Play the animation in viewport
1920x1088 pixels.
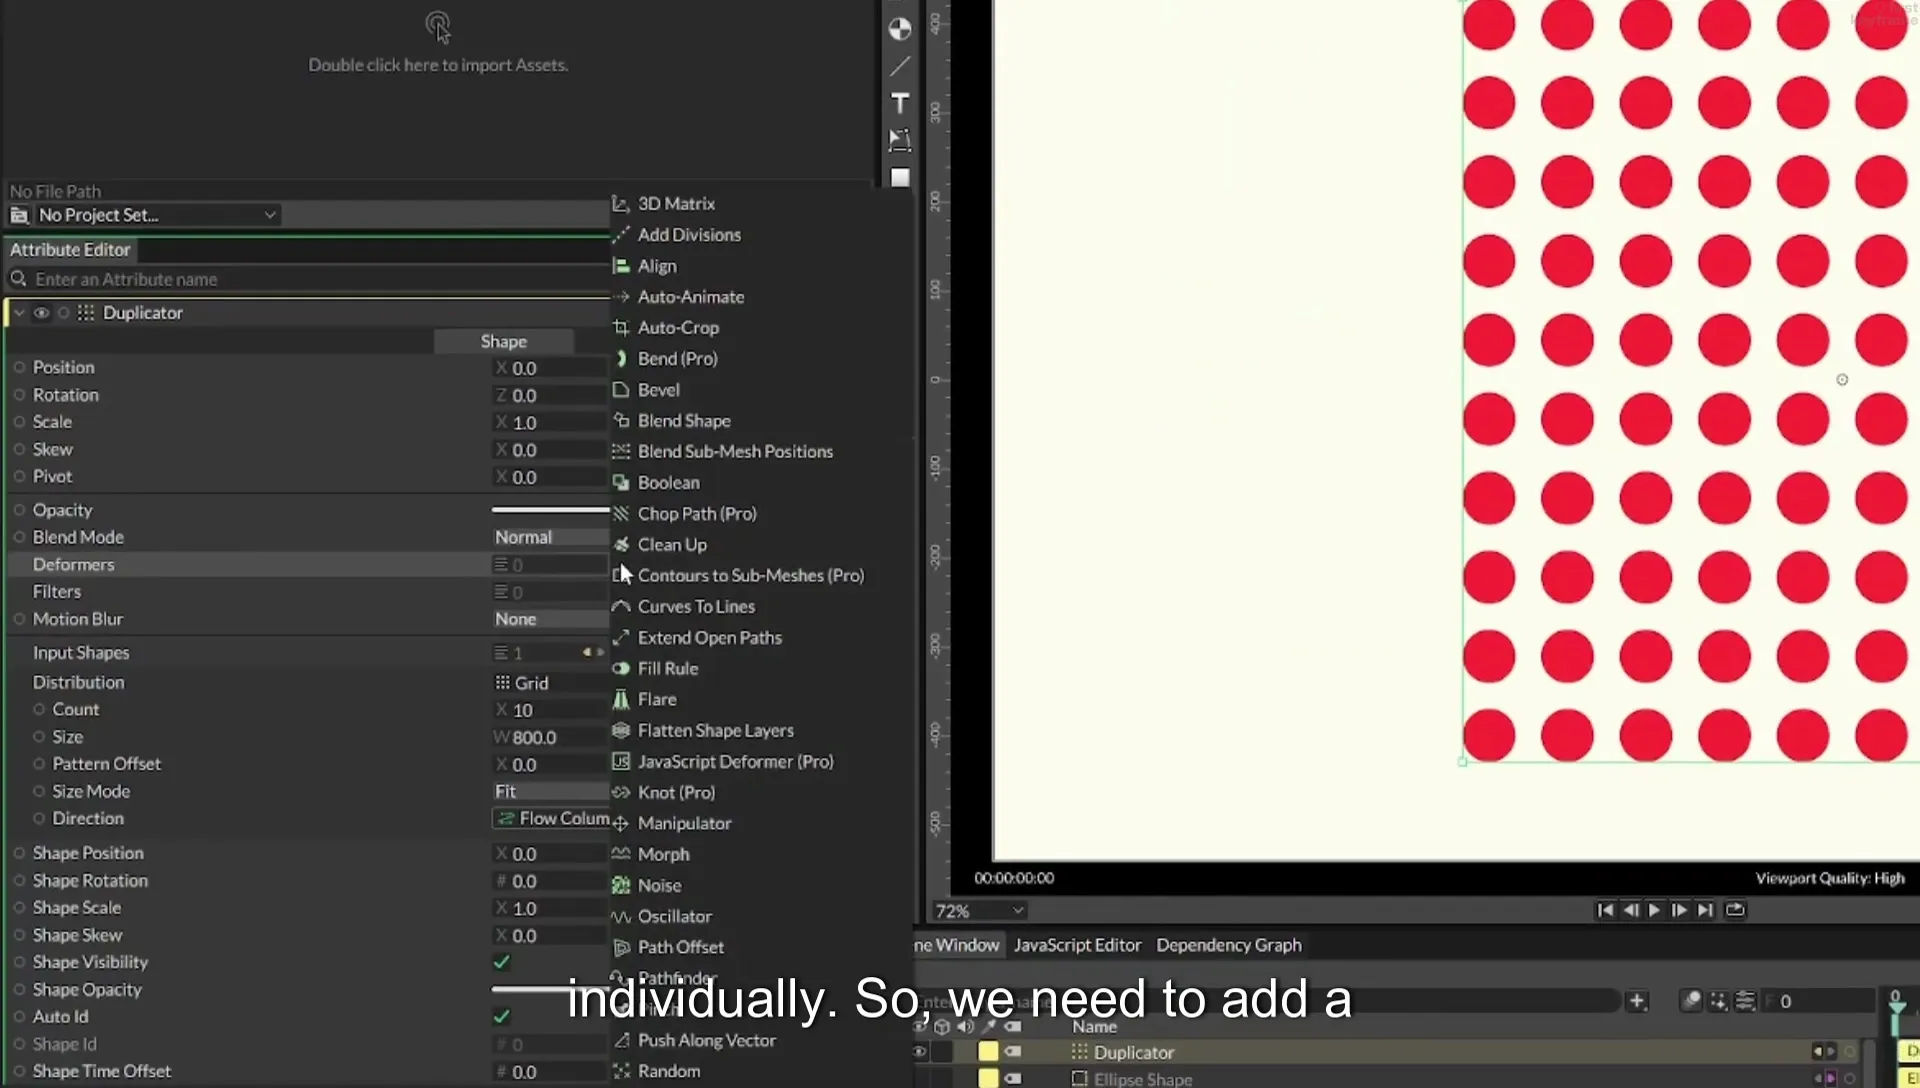click(1654, 910)
